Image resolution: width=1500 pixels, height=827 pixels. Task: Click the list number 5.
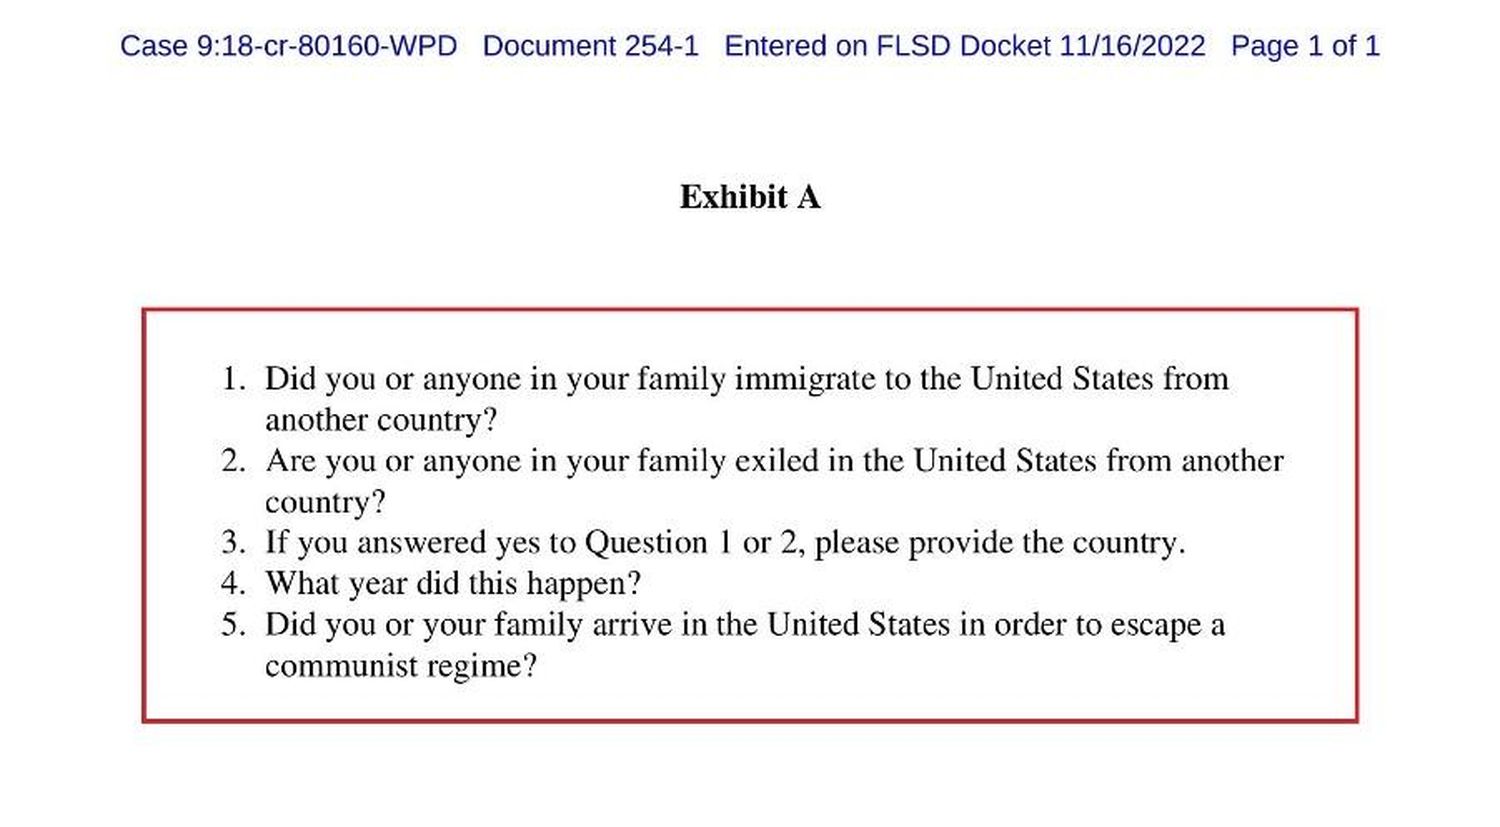coord(233,625)
